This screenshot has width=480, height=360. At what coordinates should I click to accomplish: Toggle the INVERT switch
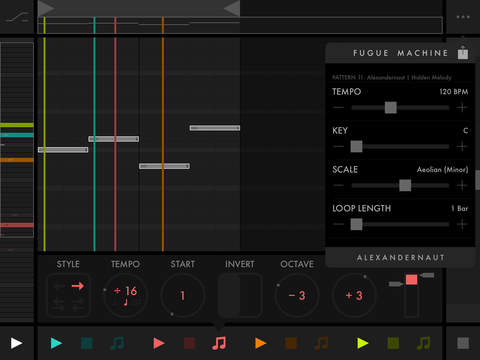[x=240, y=295]
